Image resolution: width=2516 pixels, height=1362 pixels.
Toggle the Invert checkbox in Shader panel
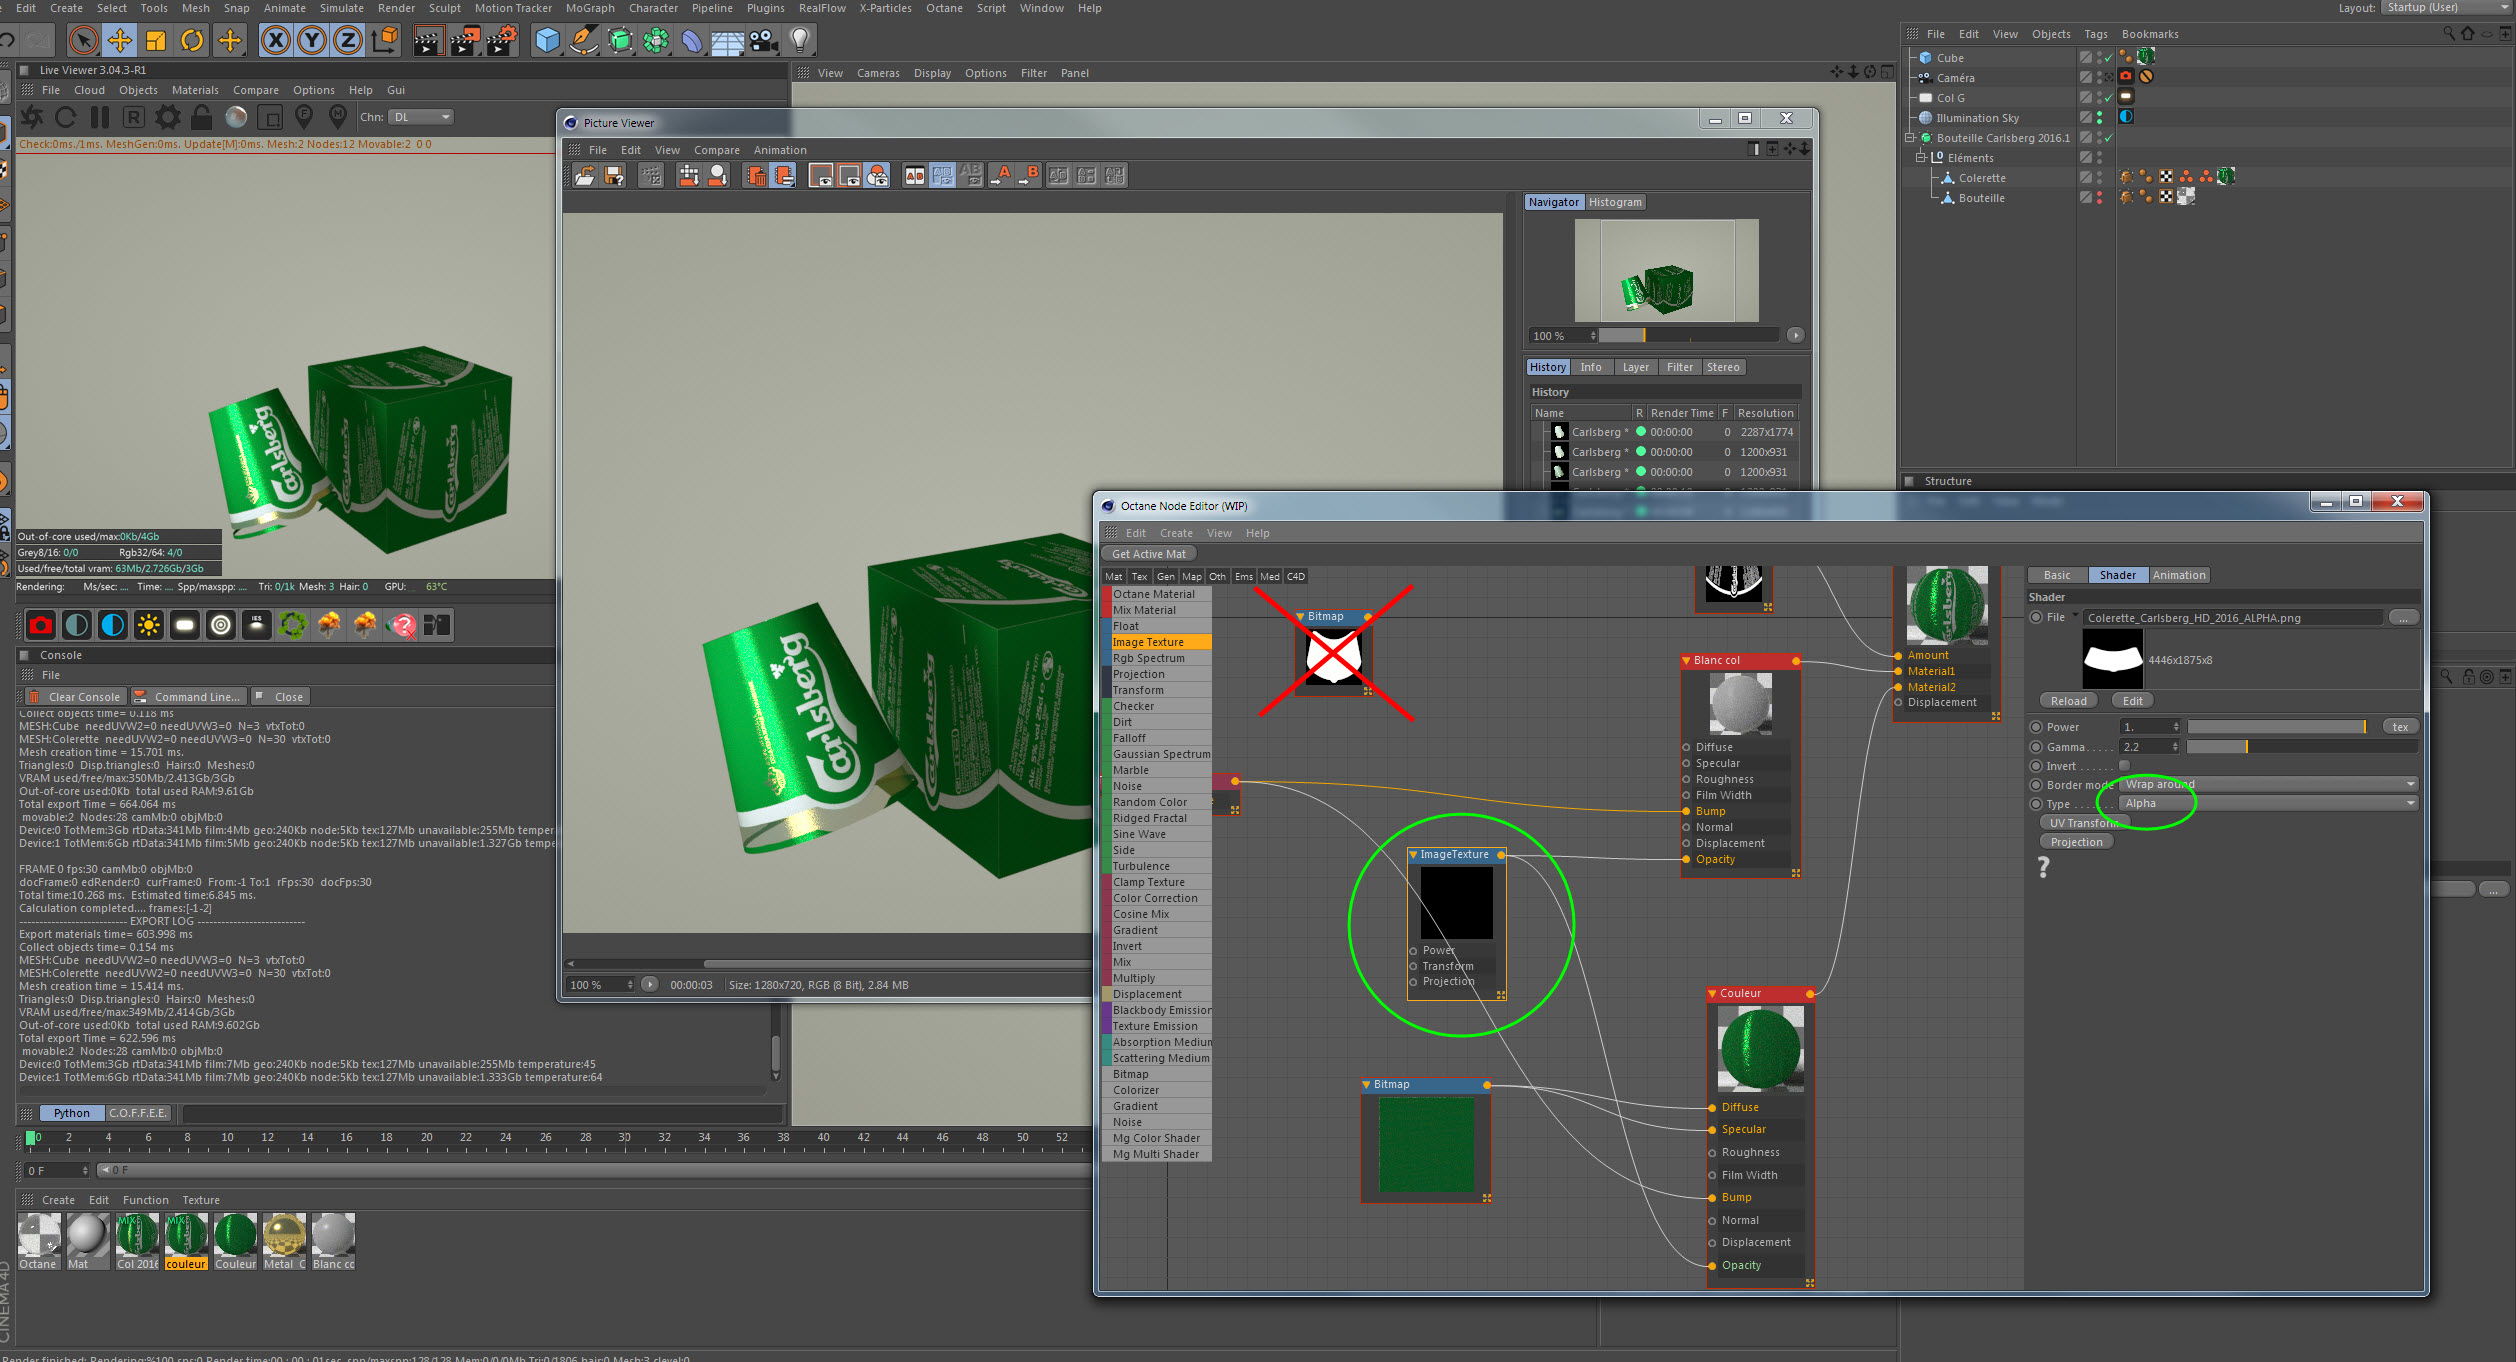coord(2124,766)
